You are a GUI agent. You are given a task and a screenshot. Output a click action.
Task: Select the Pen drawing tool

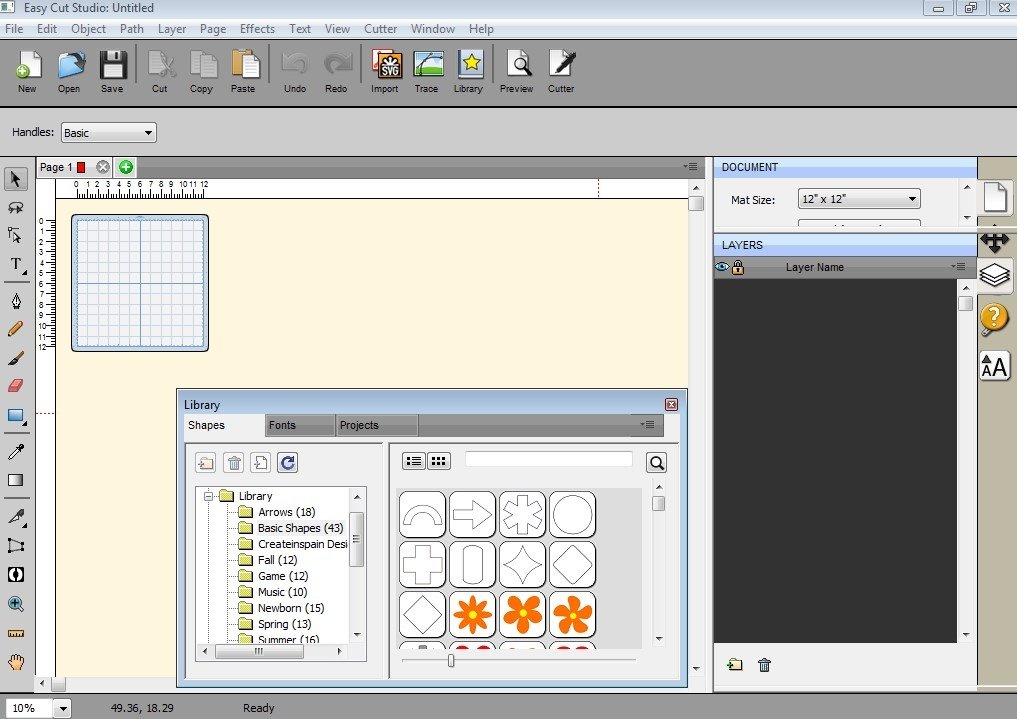click(16, 301)
